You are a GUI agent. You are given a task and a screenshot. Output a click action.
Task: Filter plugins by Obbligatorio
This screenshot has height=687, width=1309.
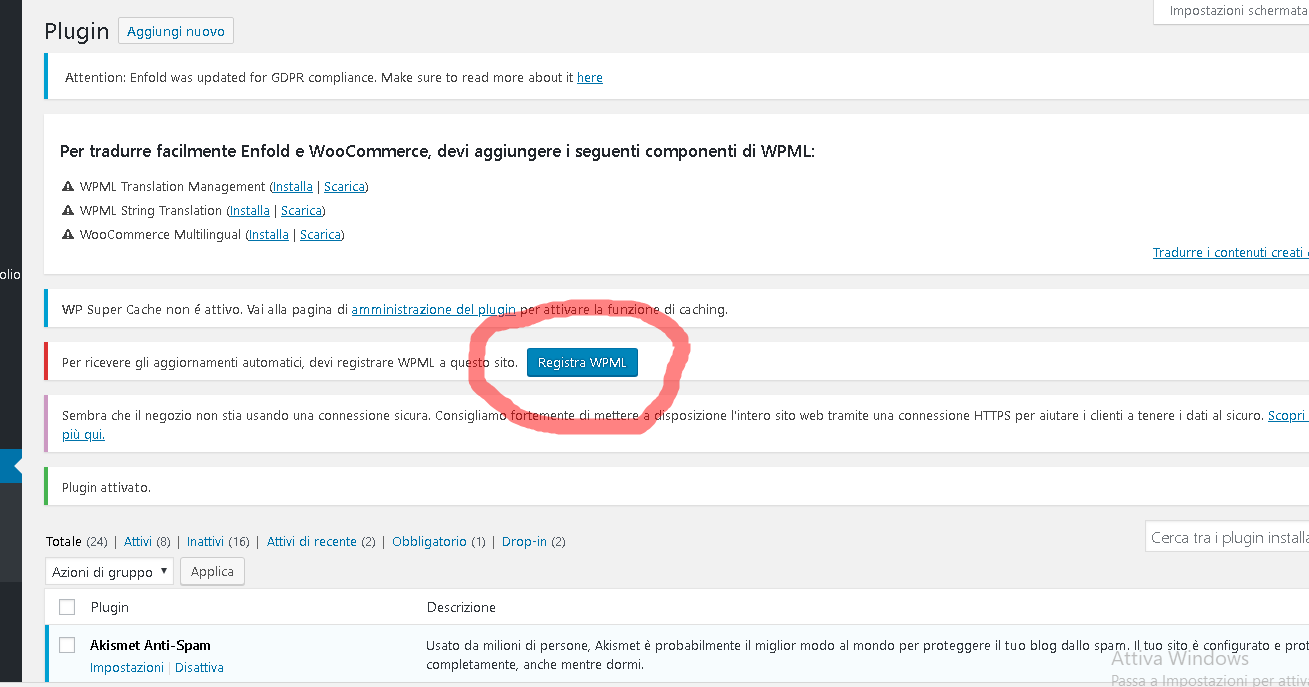coord(429,541)
